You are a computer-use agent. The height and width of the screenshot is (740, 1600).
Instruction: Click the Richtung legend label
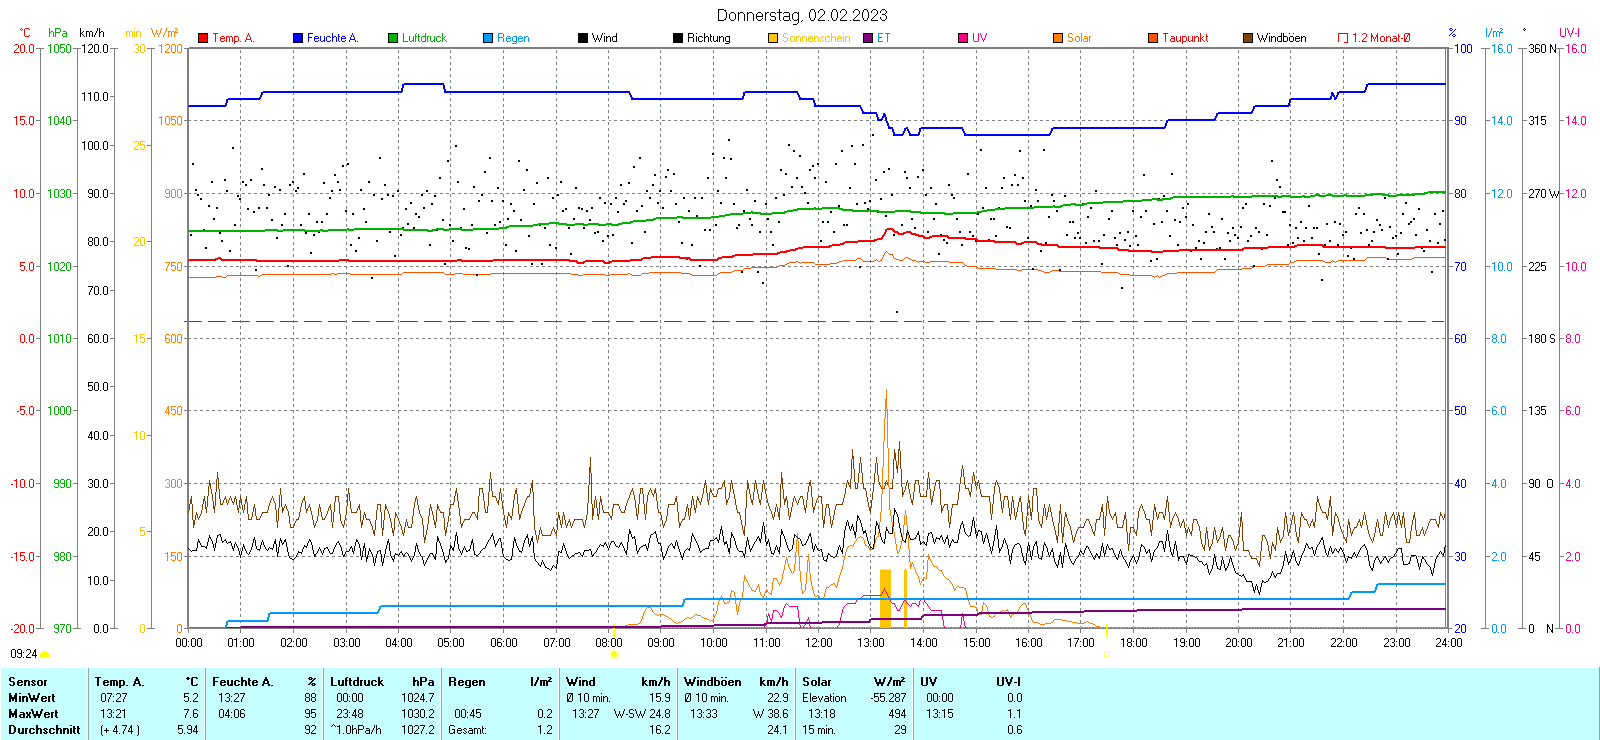point(708,38)
